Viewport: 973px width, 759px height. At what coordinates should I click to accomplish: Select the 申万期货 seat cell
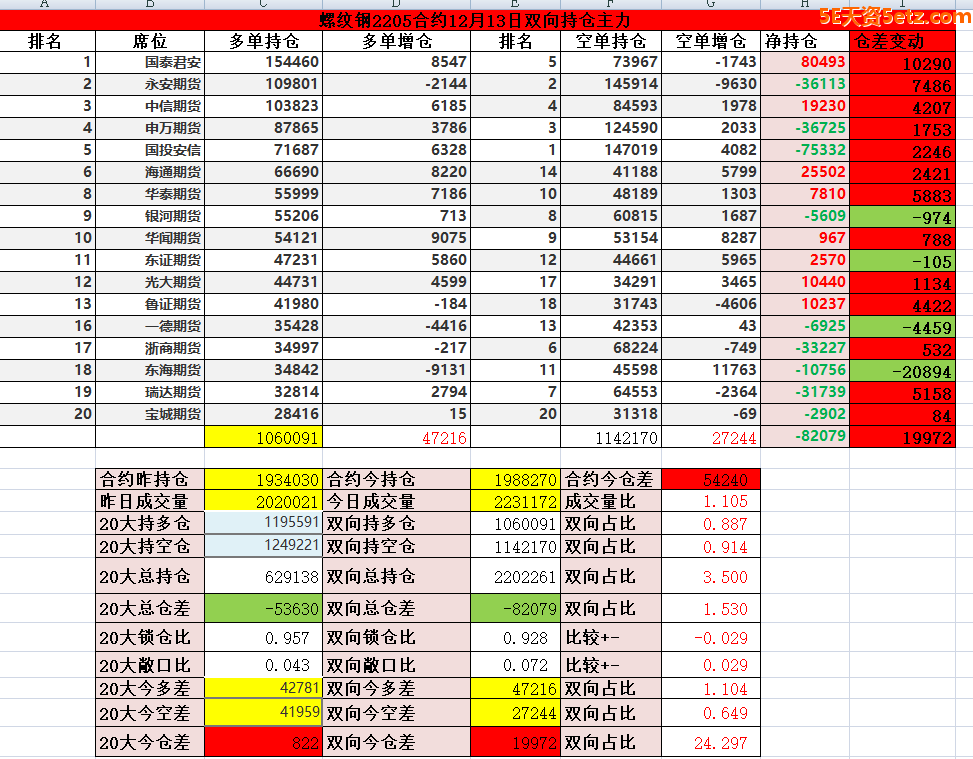[150, 128]
